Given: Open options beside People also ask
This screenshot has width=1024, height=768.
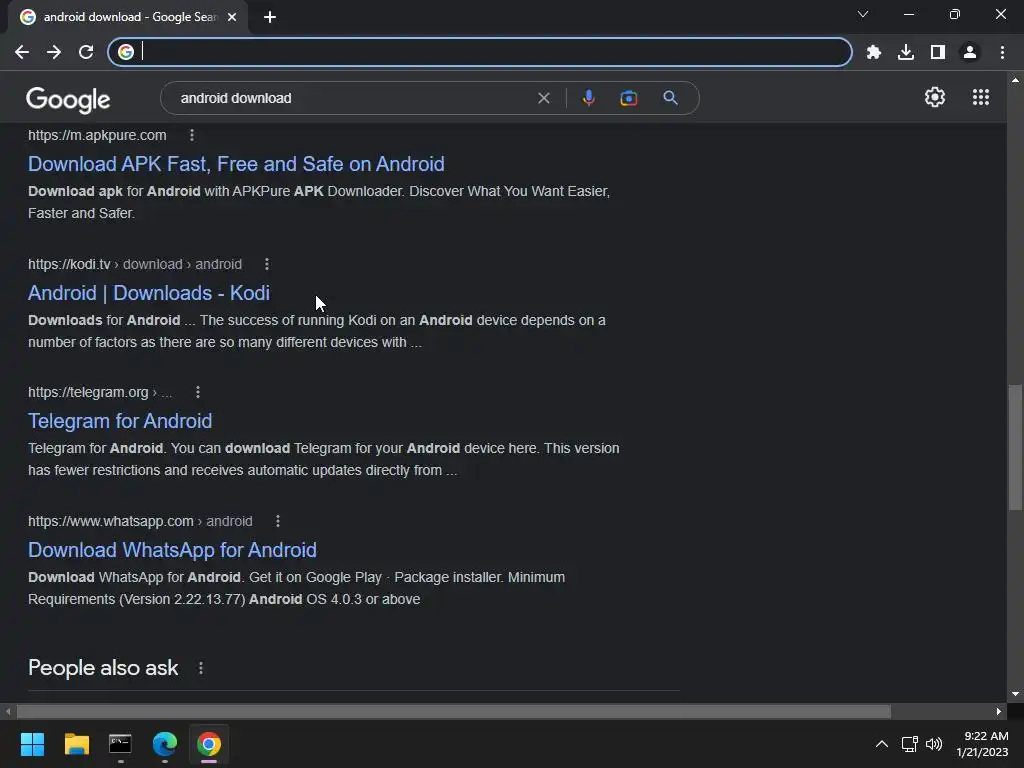Looking at the screenshot, I should tap(200, 668).
